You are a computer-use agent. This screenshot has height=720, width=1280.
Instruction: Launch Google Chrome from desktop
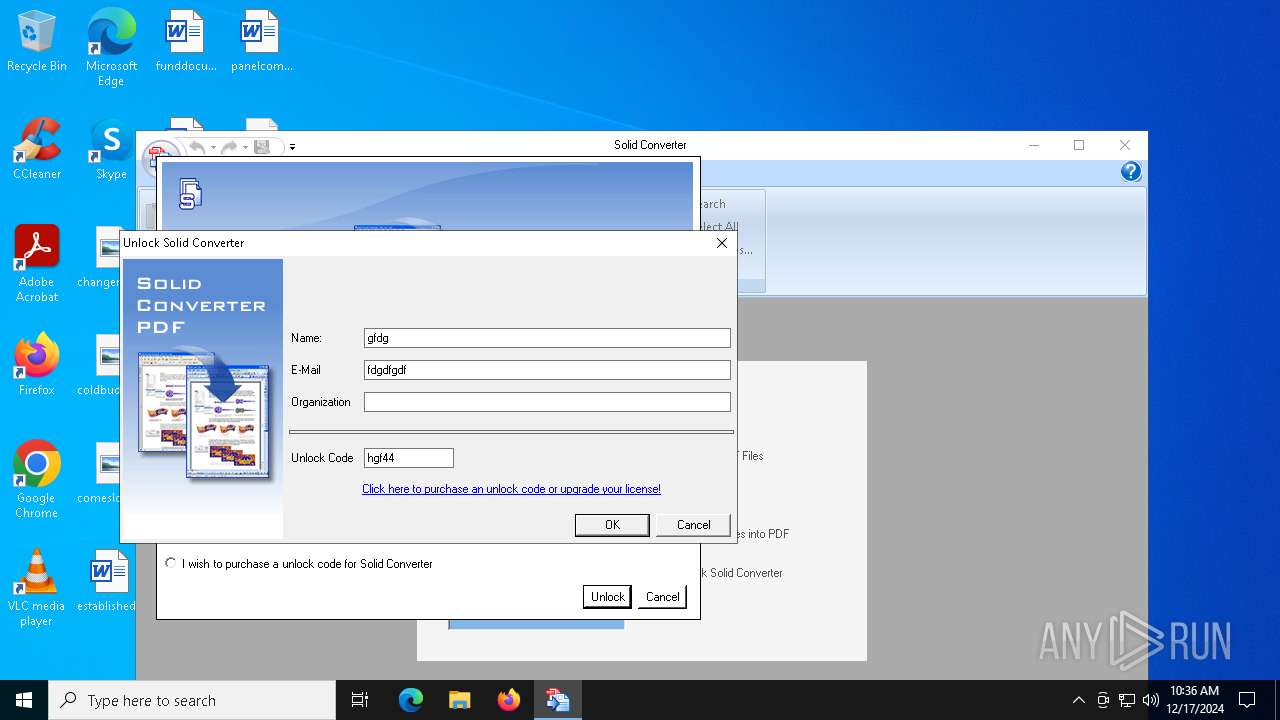(37, 480)
